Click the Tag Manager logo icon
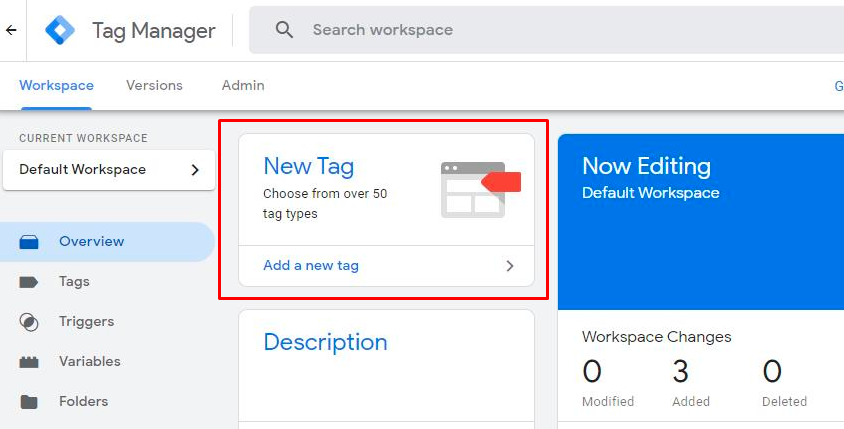 pos(60,30)
